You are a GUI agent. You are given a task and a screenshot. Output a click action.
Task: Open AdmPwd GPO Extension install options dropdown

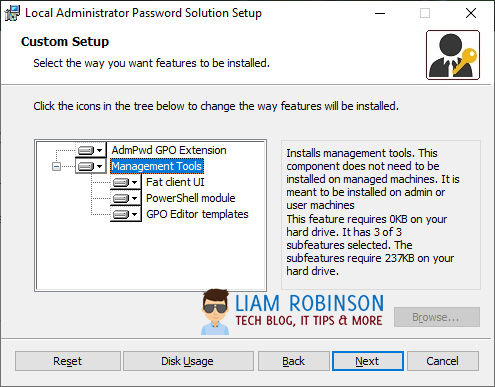(x=91, y=150)
